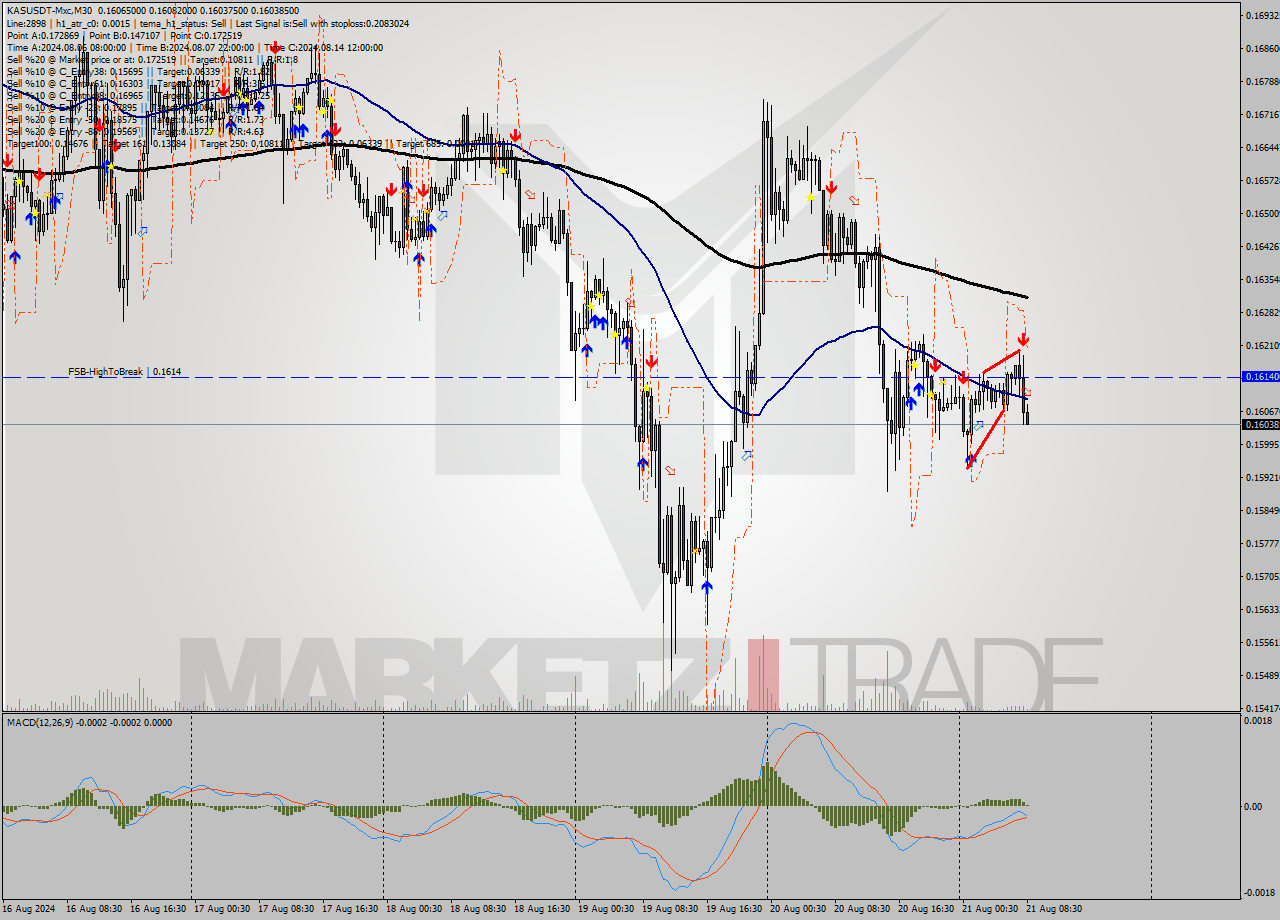Click the red sell arrow above latest candle
Image resolution: width=1280 pixels, height=920 pixels.
[1024, 340]
